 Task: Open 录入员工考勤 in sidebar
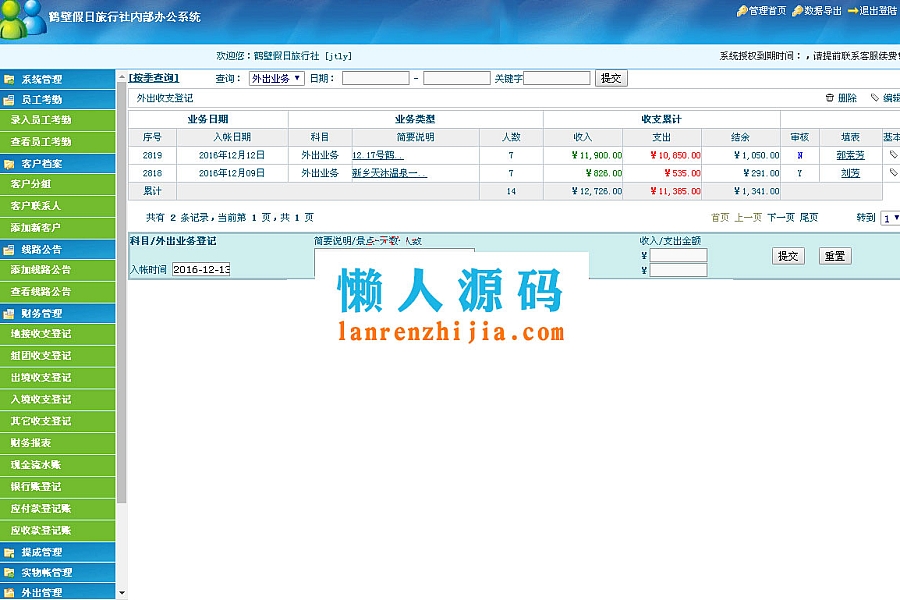57,120
